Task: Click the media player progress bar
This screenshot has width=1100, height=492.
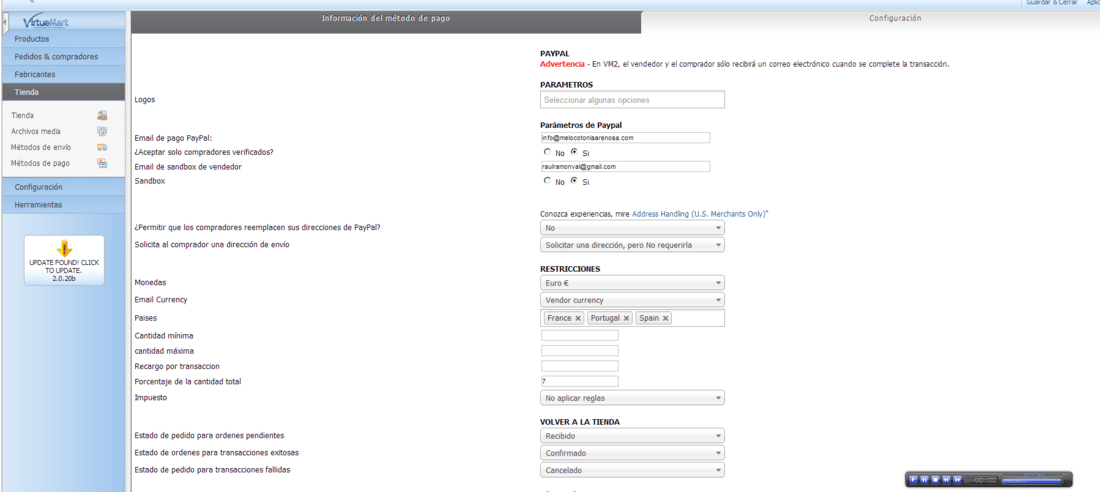Action: (x=1031, y=480)
